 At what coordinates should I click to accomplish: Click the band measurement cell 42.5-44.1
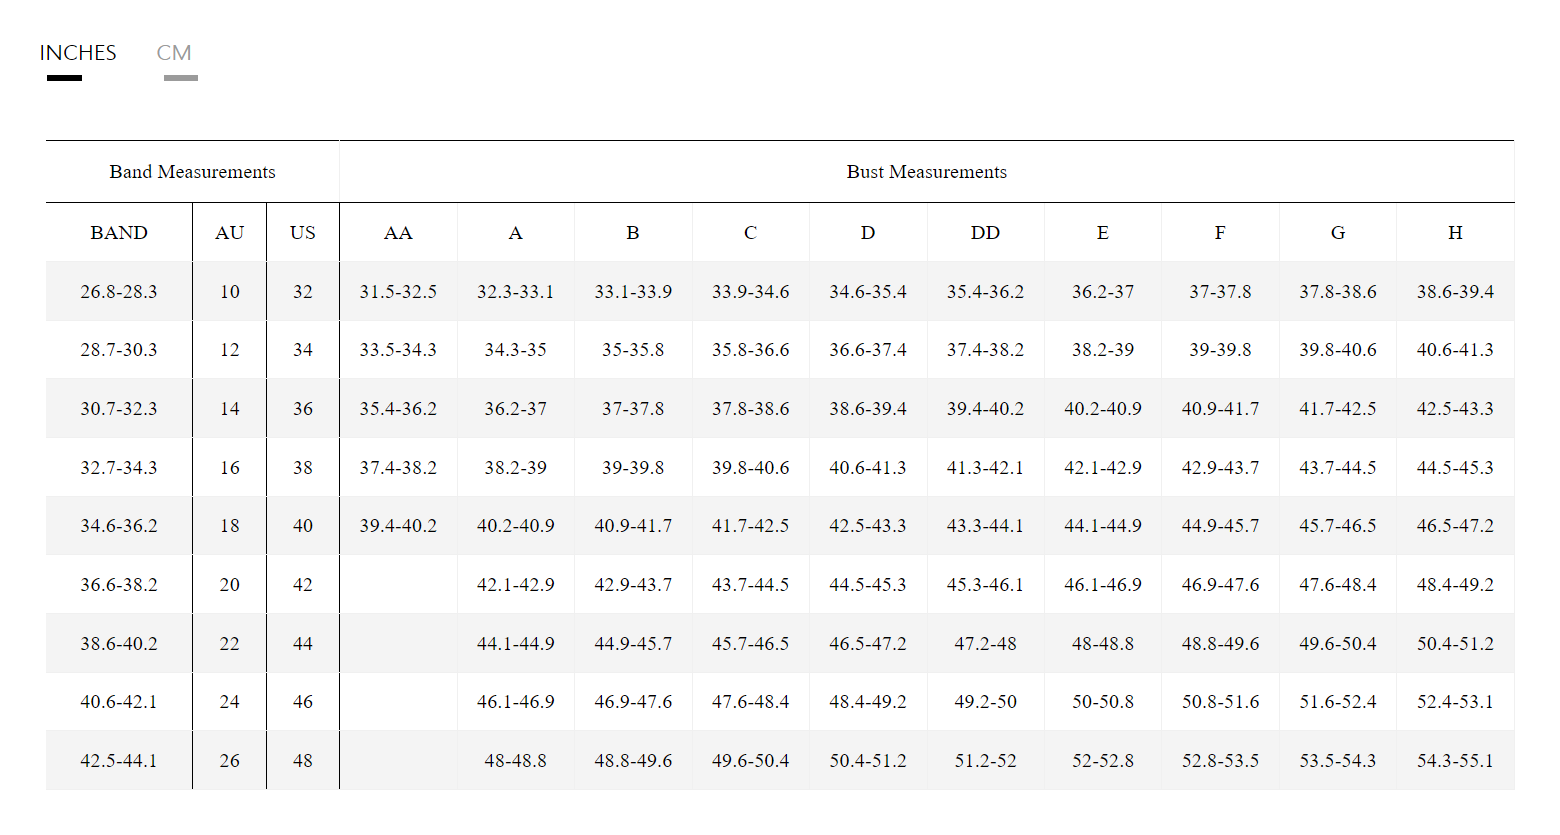[x=119, y=761]
